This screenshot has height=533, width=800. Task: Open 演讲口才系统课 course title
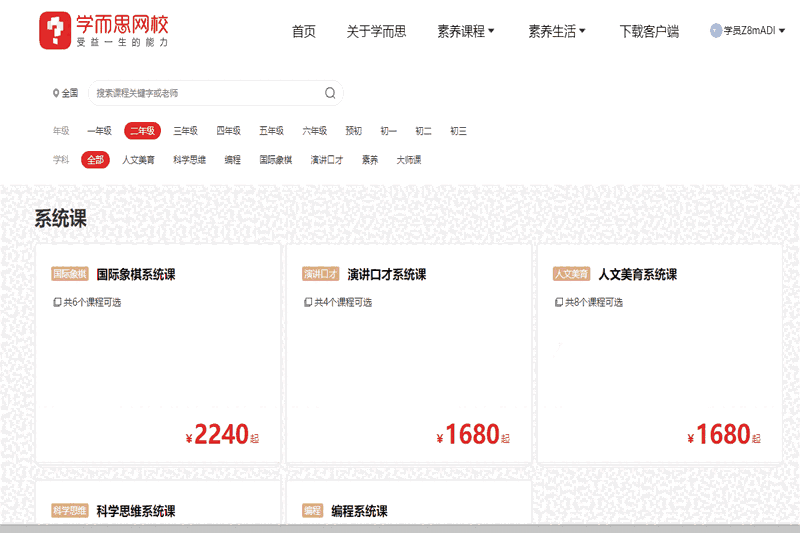387,274
